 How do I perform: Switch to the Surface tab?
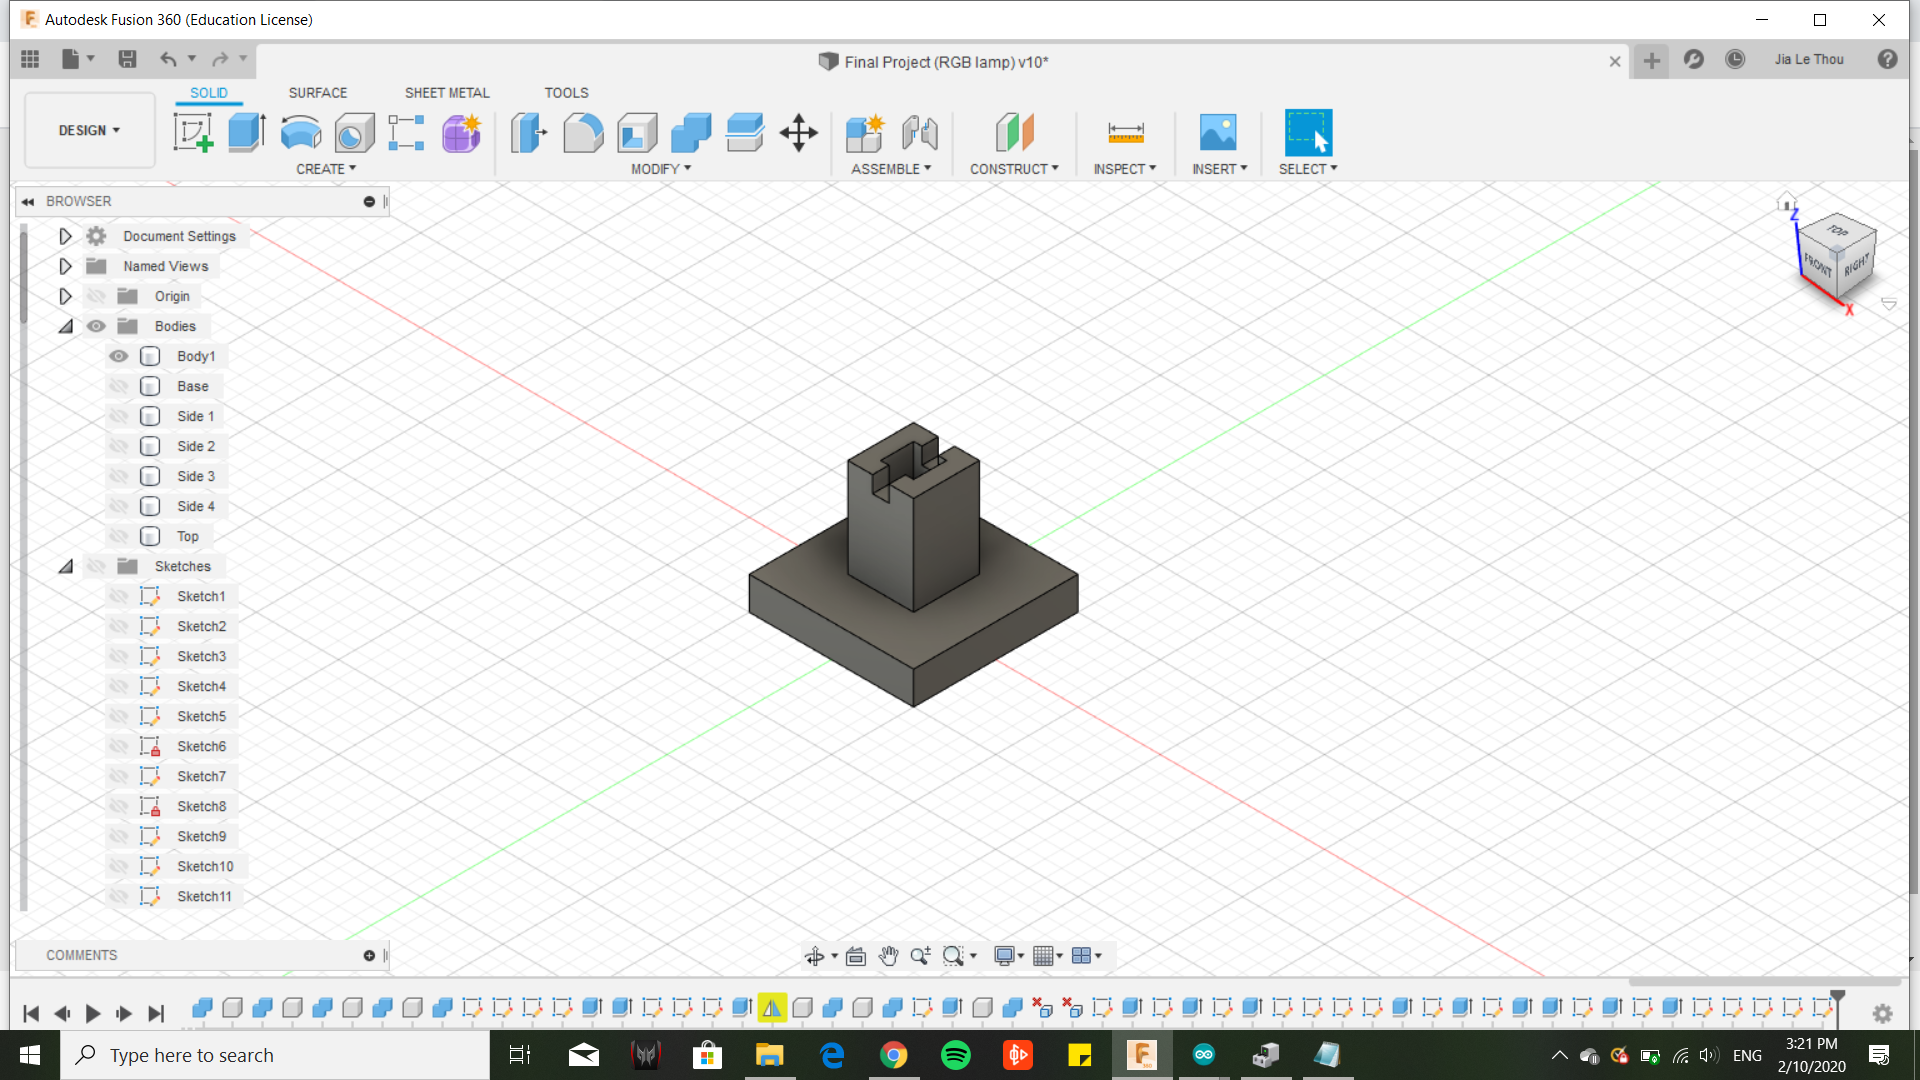316,92
